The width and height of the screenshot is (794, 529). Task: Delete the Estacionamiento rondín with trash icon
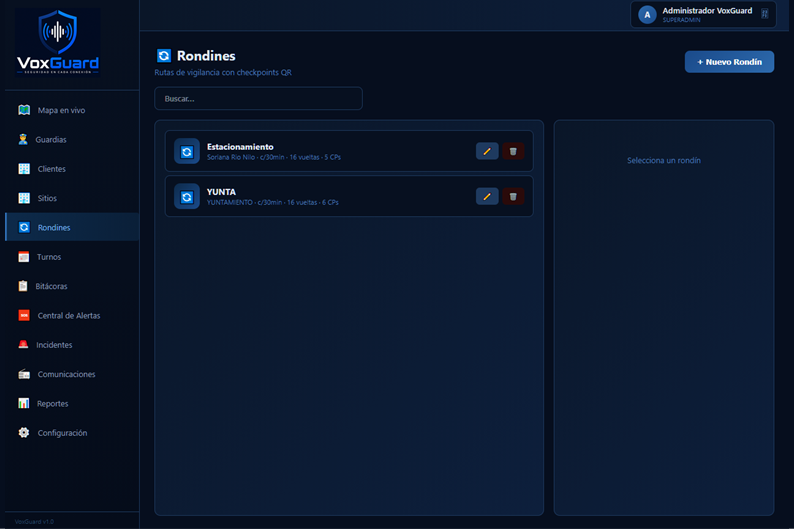pos(513,151)
